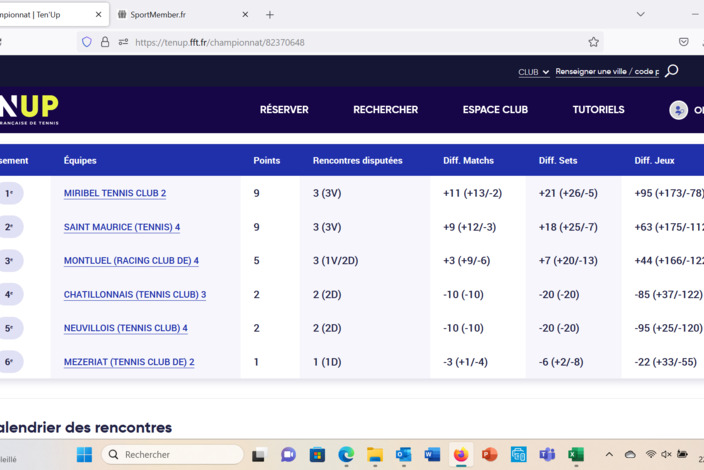Click the shield tracking protection icon

tap(87, 42)
